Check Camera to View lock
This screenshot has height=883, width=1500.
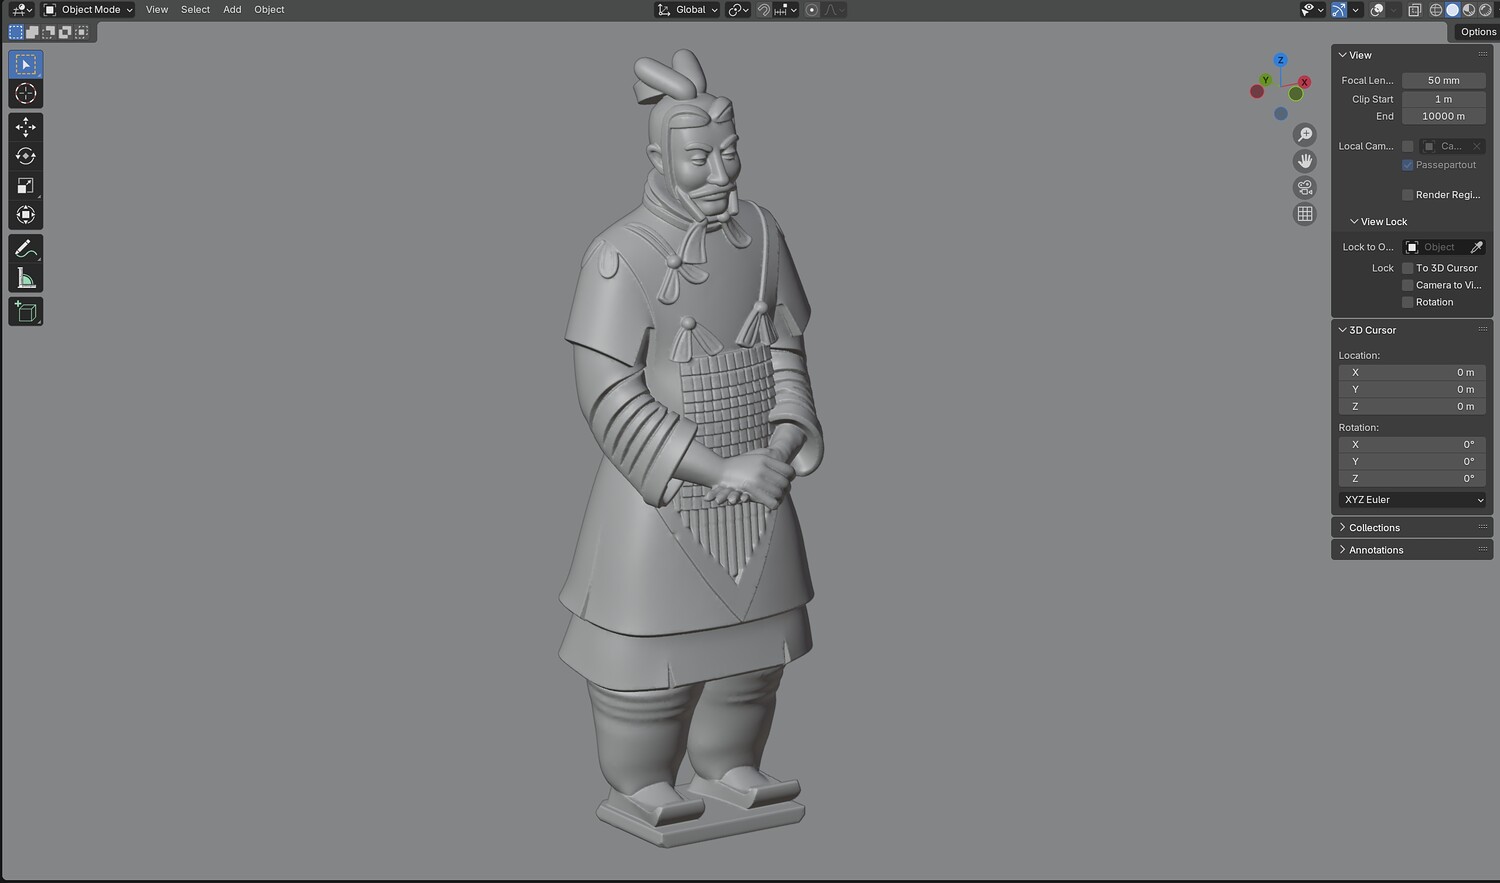pos(1408,285)
